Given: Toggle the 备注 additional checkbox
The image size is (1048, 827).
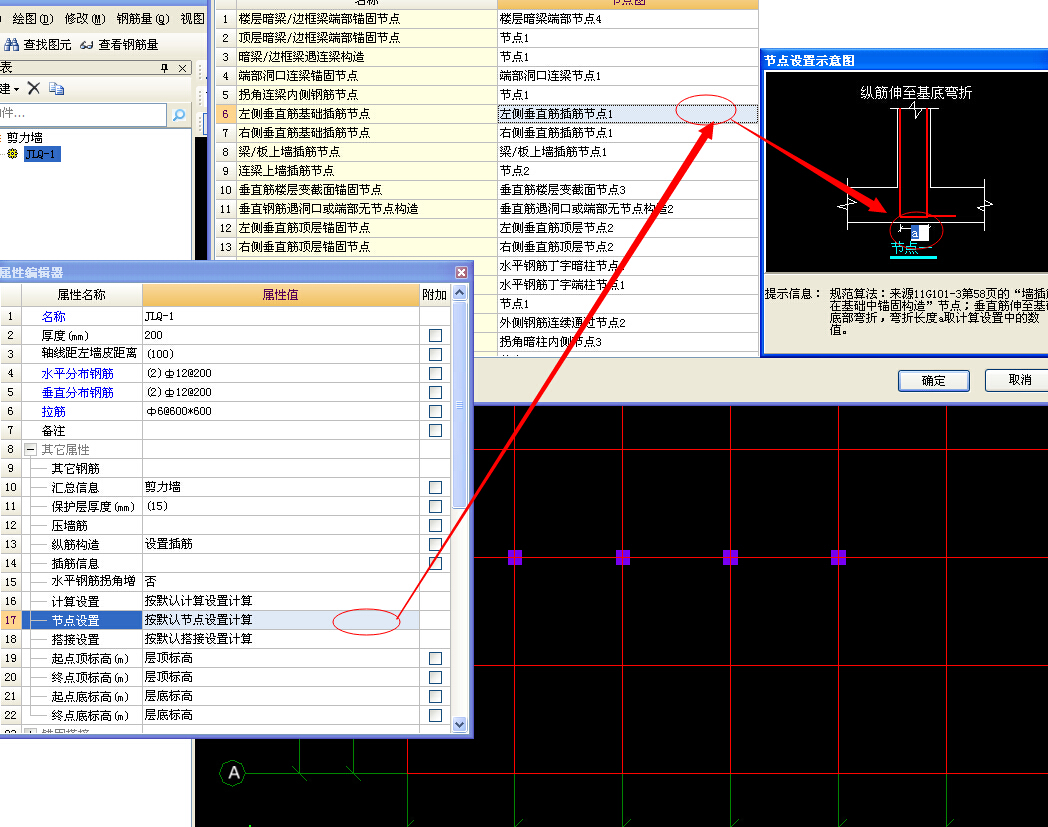Looking at the screenshot, I should [435, 430].
